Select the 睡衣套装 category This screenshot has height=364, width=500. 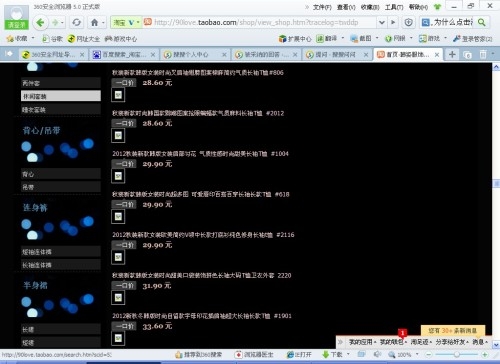(x=61, y=109)
